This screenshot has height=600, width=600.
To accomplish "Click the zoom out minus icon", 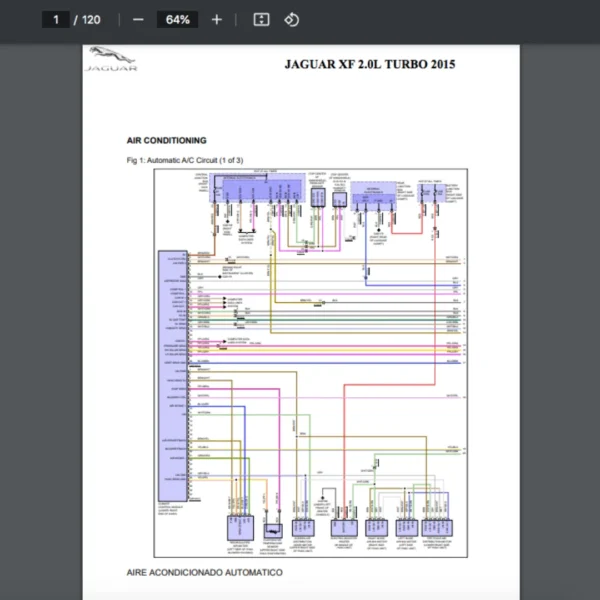I will (x=138, y=20).
